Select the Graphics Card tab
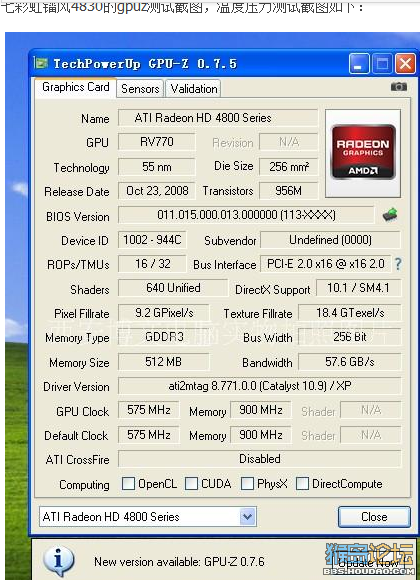 tap(76, 87)
